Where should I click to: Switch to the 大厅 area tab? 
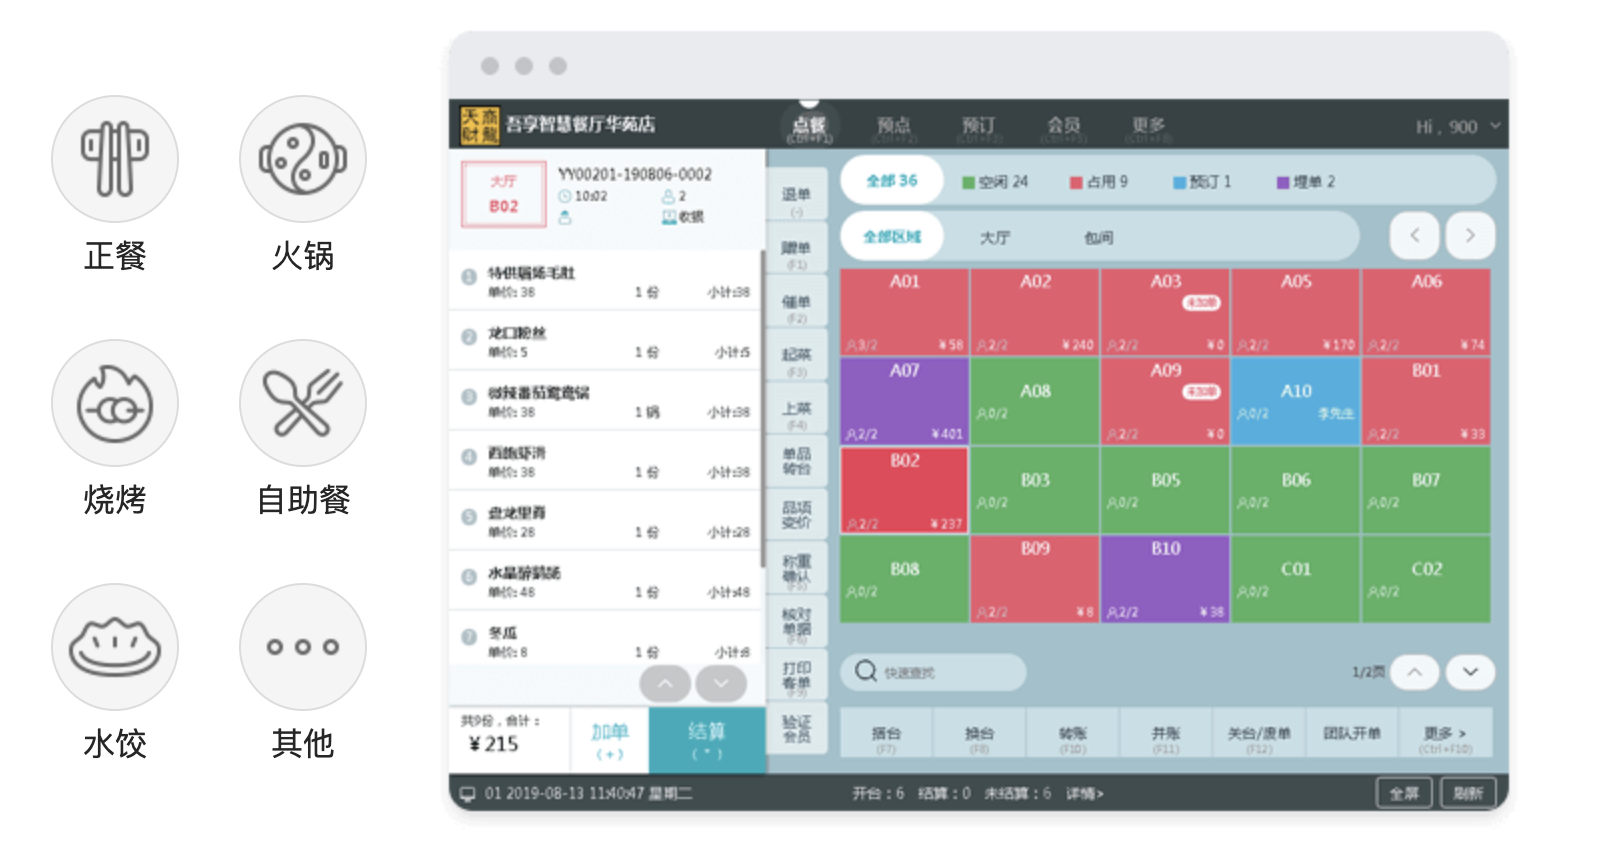995,238
